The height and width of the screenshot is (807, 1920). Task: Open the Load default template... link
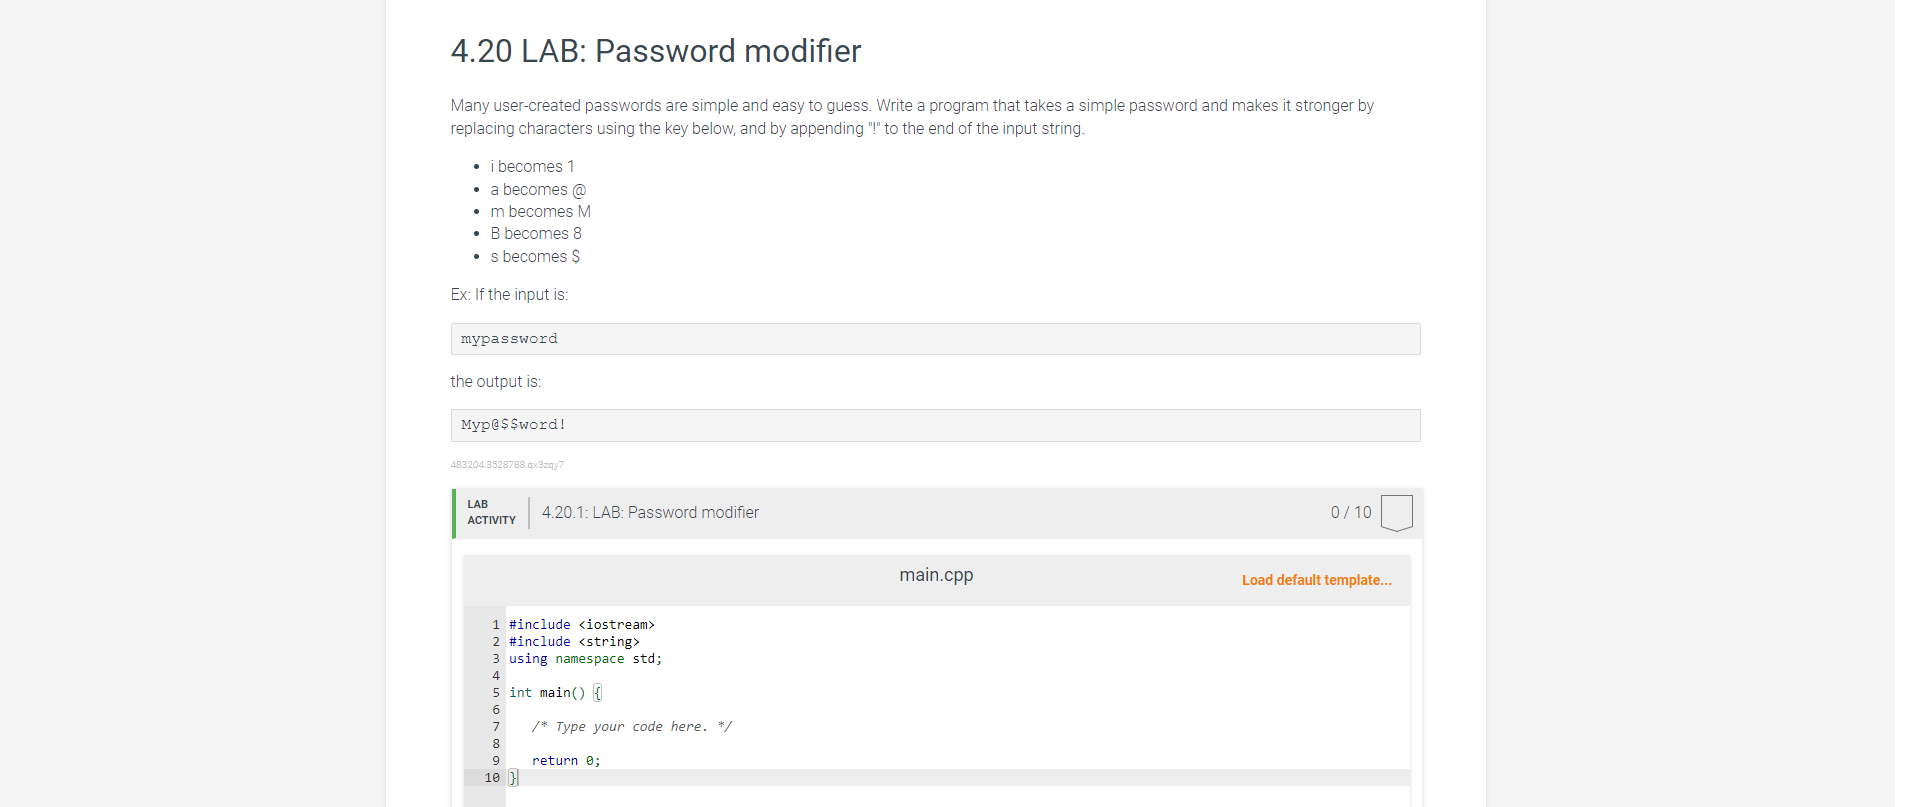(1316, 580)
